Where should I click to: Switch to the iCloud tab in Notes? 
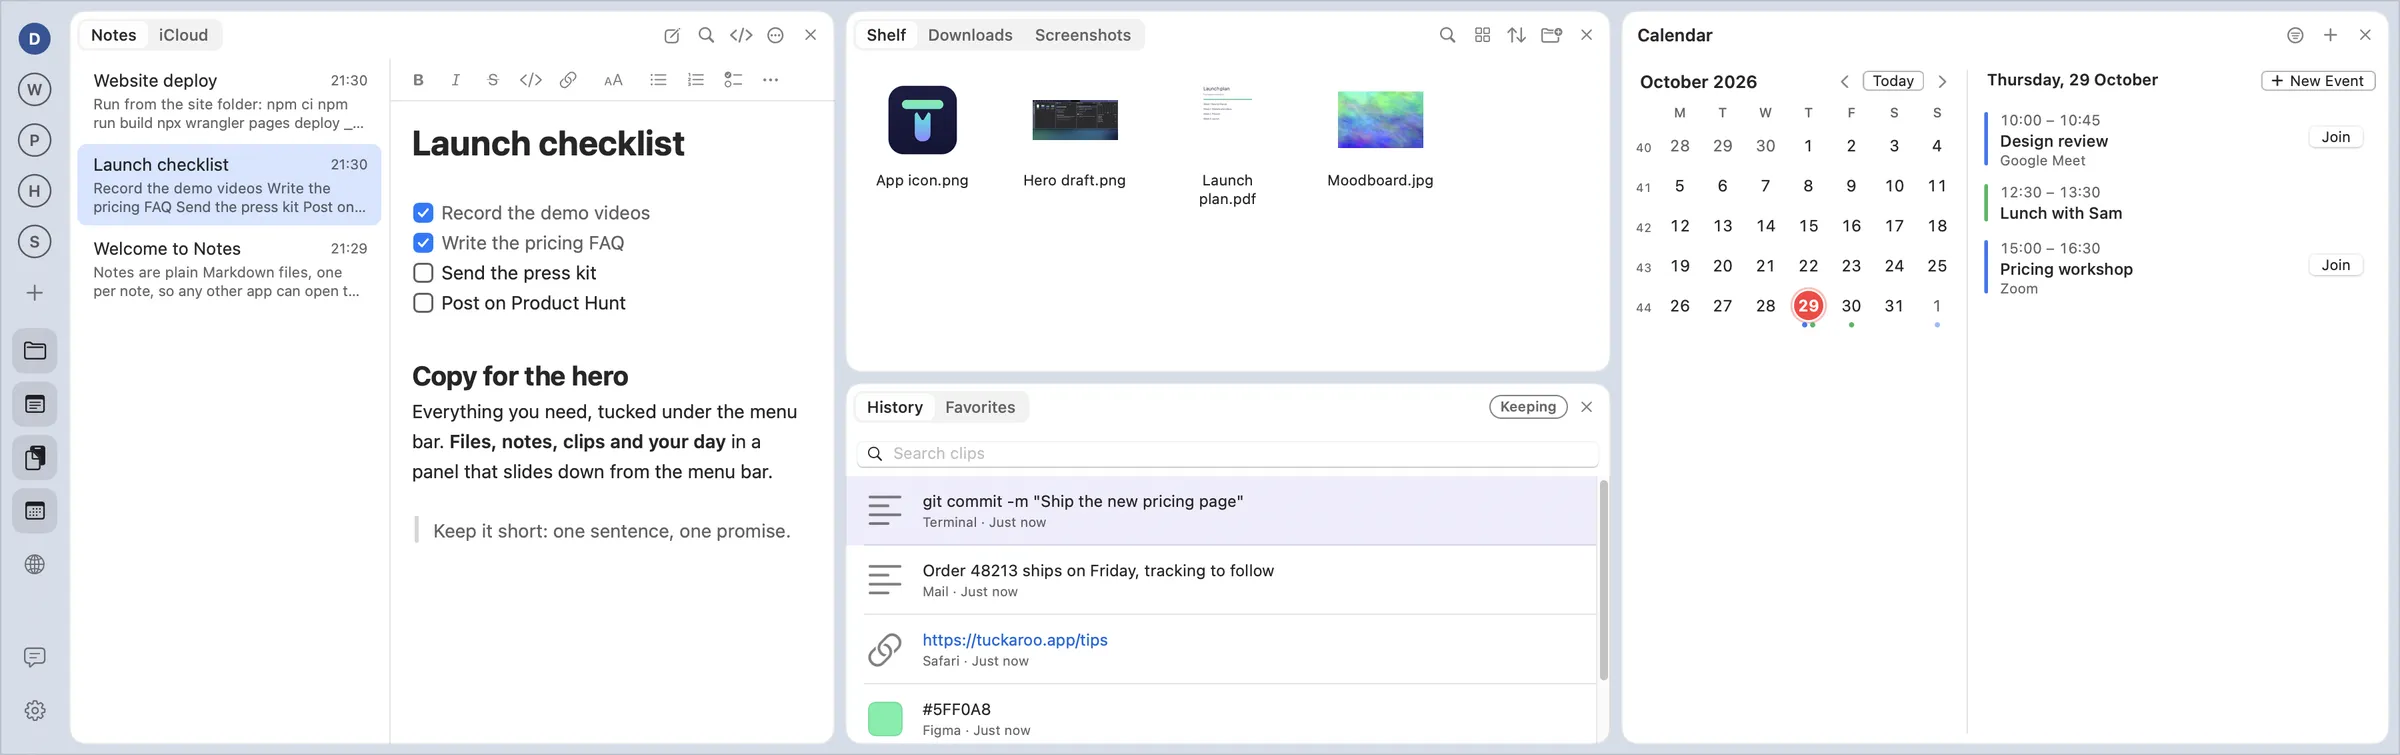183,35
